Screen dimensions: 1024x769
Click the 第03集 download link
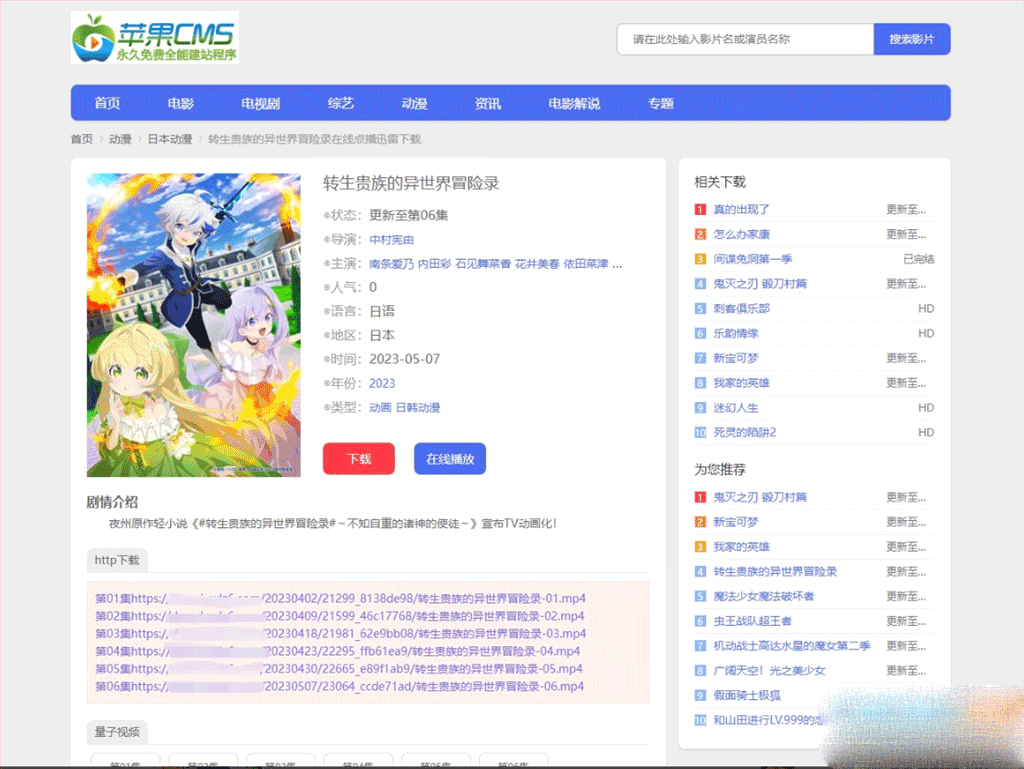point(340,634)
